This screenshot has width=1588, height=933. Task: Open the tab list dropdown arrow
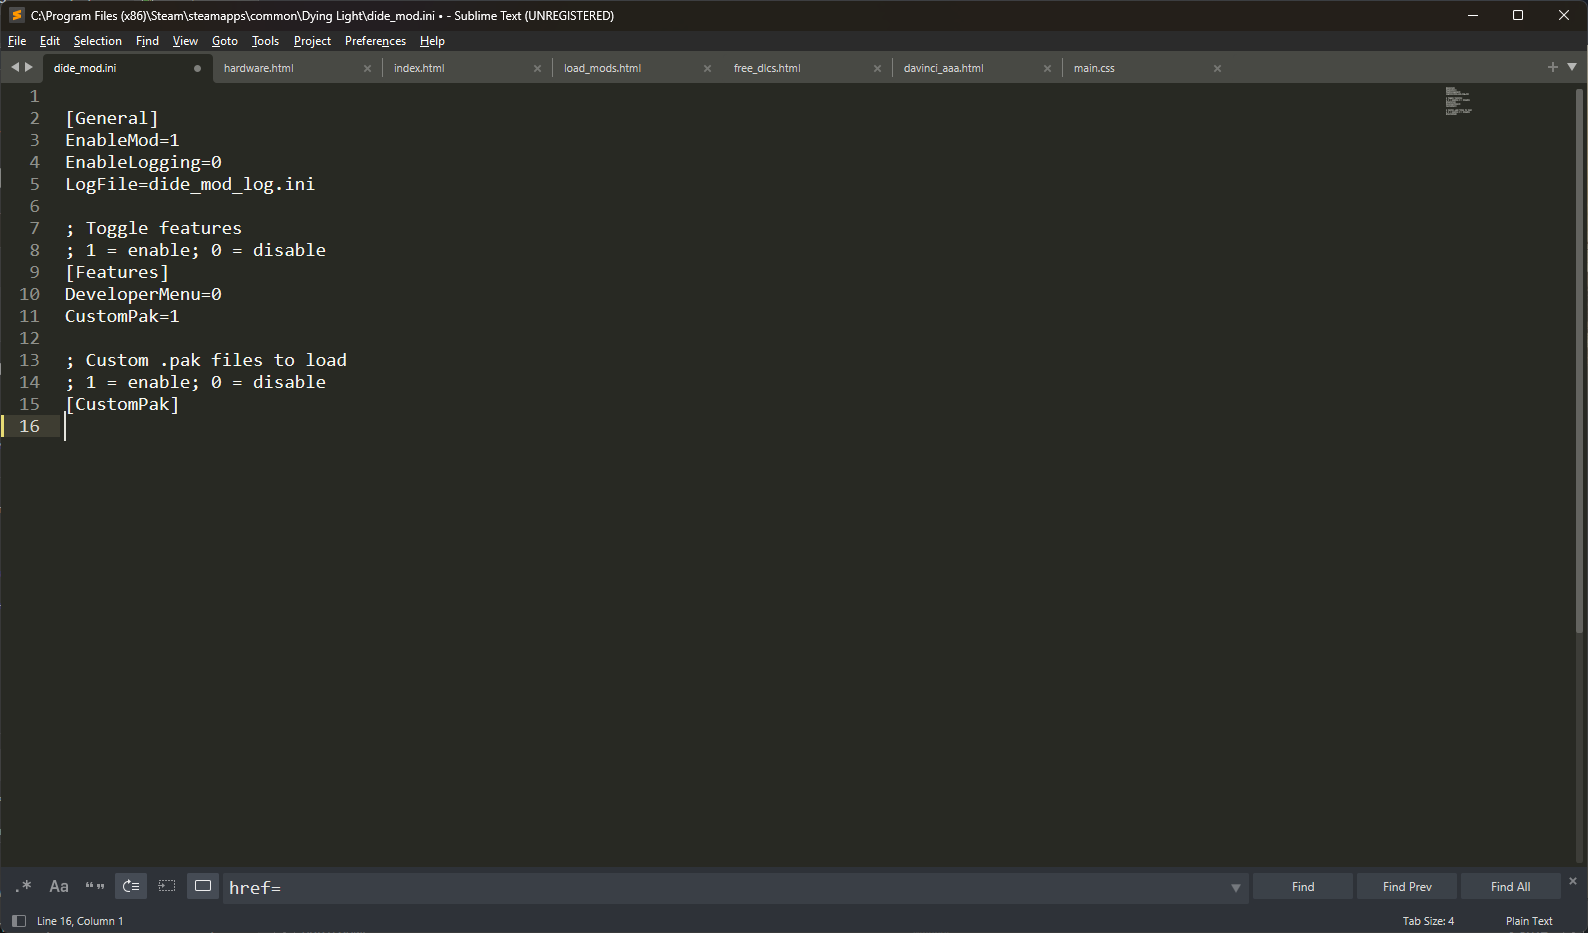point(1572,67)
